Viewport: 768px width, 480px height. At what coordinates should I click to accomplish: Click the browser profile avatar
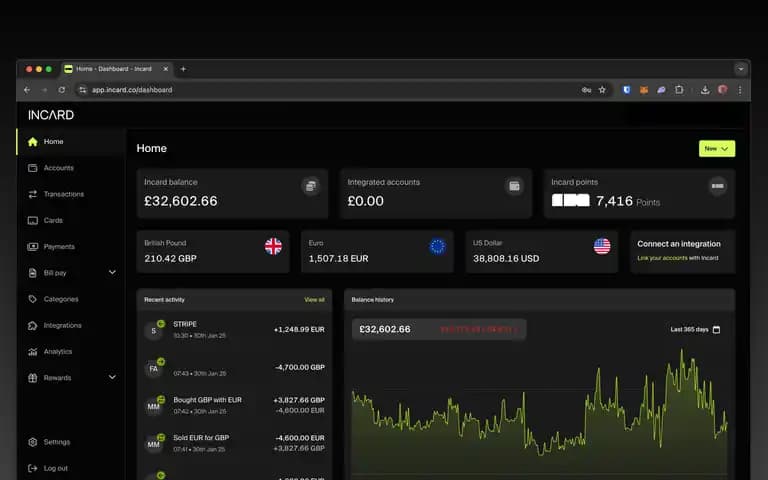722,90
